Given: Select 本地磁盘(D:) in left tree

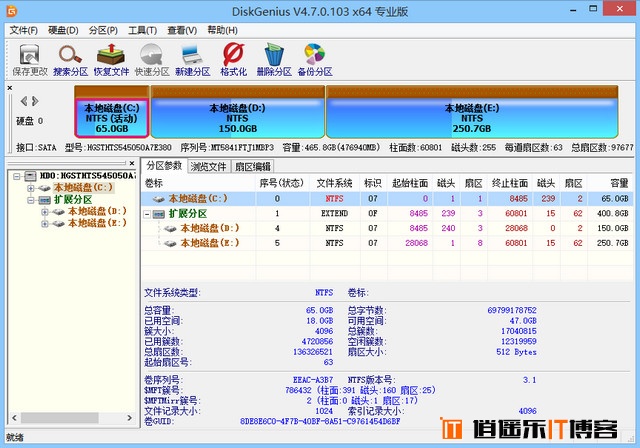Looking at the screenshot, I should pyautogui.click(x=97, y=211).
